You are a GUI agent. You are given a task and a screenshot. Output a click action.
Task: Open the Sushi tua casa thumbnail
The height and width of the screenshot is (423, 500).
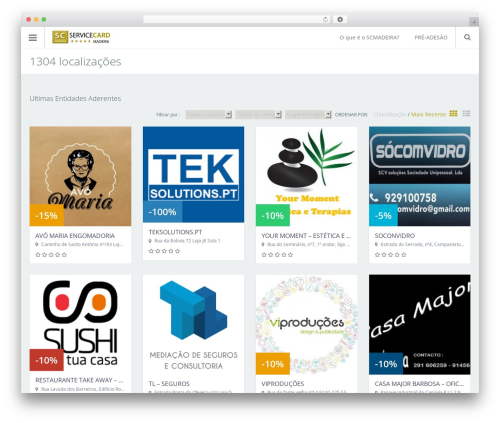pos(80,323)
